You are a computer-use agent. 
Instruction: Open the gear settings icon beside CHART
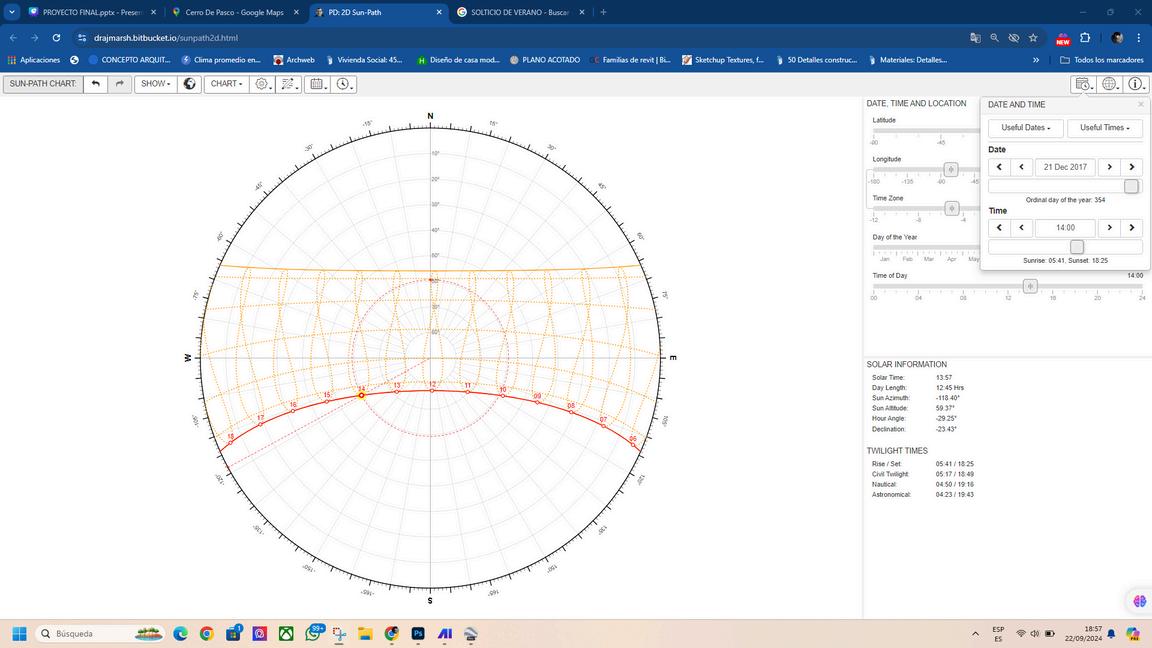[262, 84]
